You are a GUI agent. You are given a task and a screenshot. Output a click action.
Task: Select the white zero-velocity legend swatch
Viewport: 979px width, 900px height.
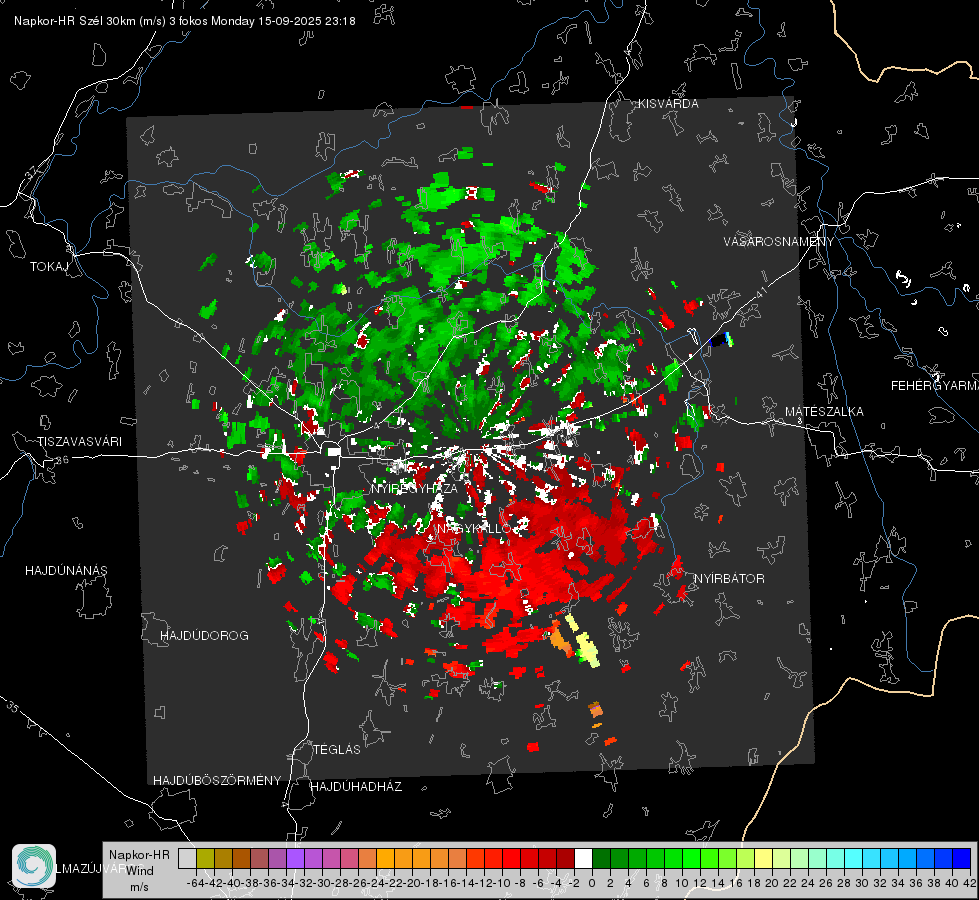tap(583, 859)
